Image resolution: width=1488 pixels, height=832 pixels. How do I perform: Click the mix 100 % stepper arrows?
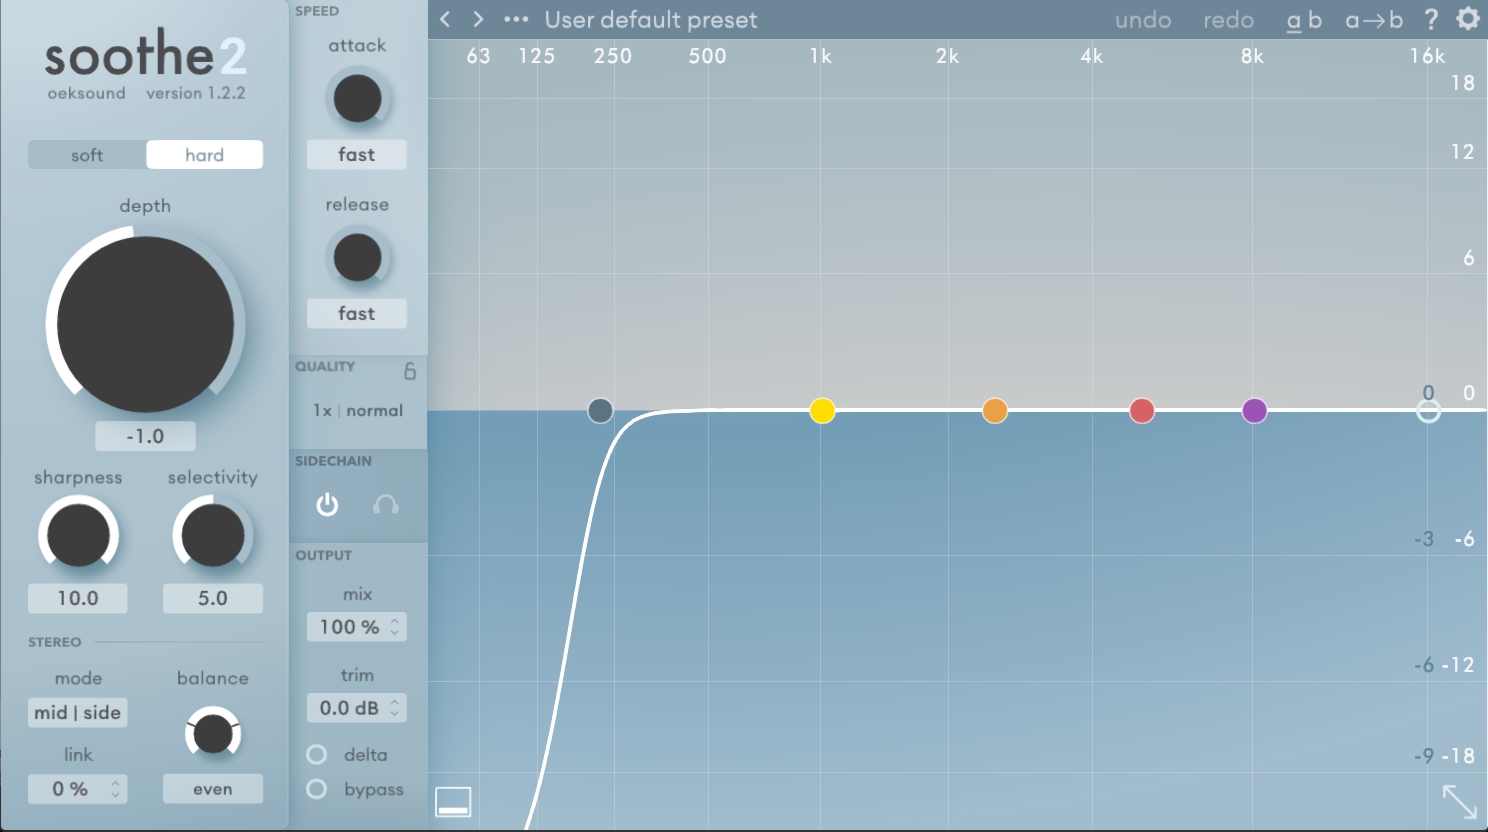395,627
